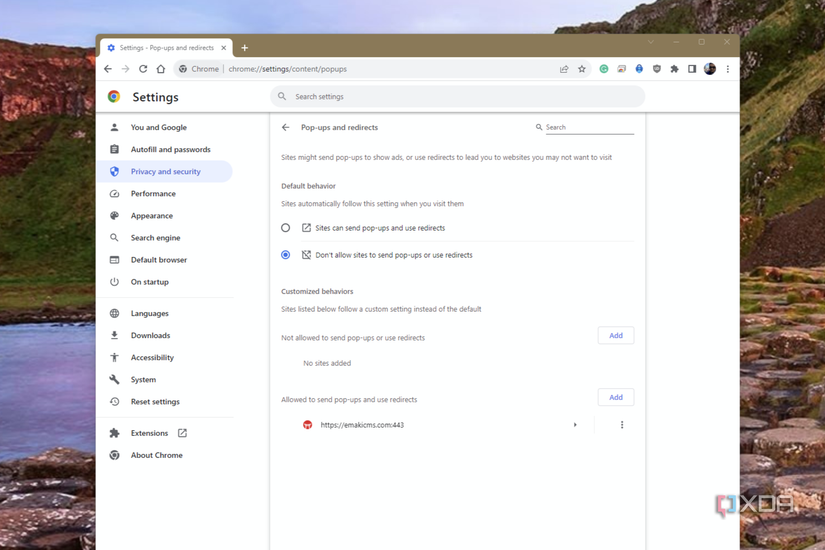Click the blue globe extension icon
This screenshot has width=825, height=550.
(x=639, y=69)
